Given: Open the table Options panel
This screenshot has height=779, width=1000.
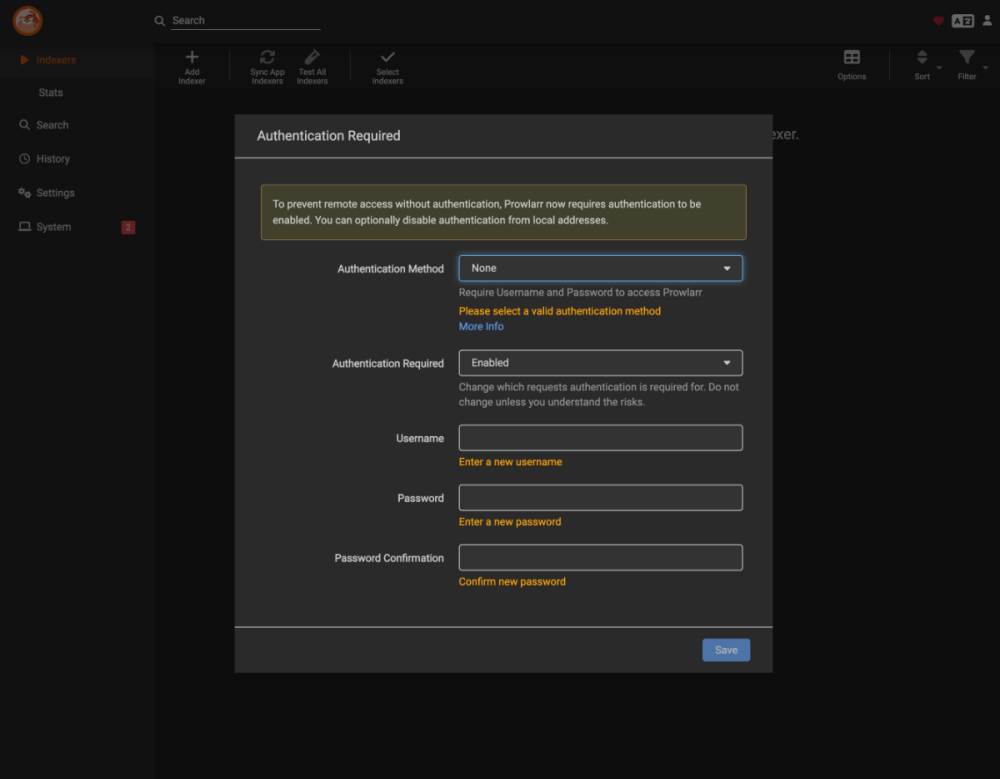Looking at the screenshot, I should tap(851, 66).
